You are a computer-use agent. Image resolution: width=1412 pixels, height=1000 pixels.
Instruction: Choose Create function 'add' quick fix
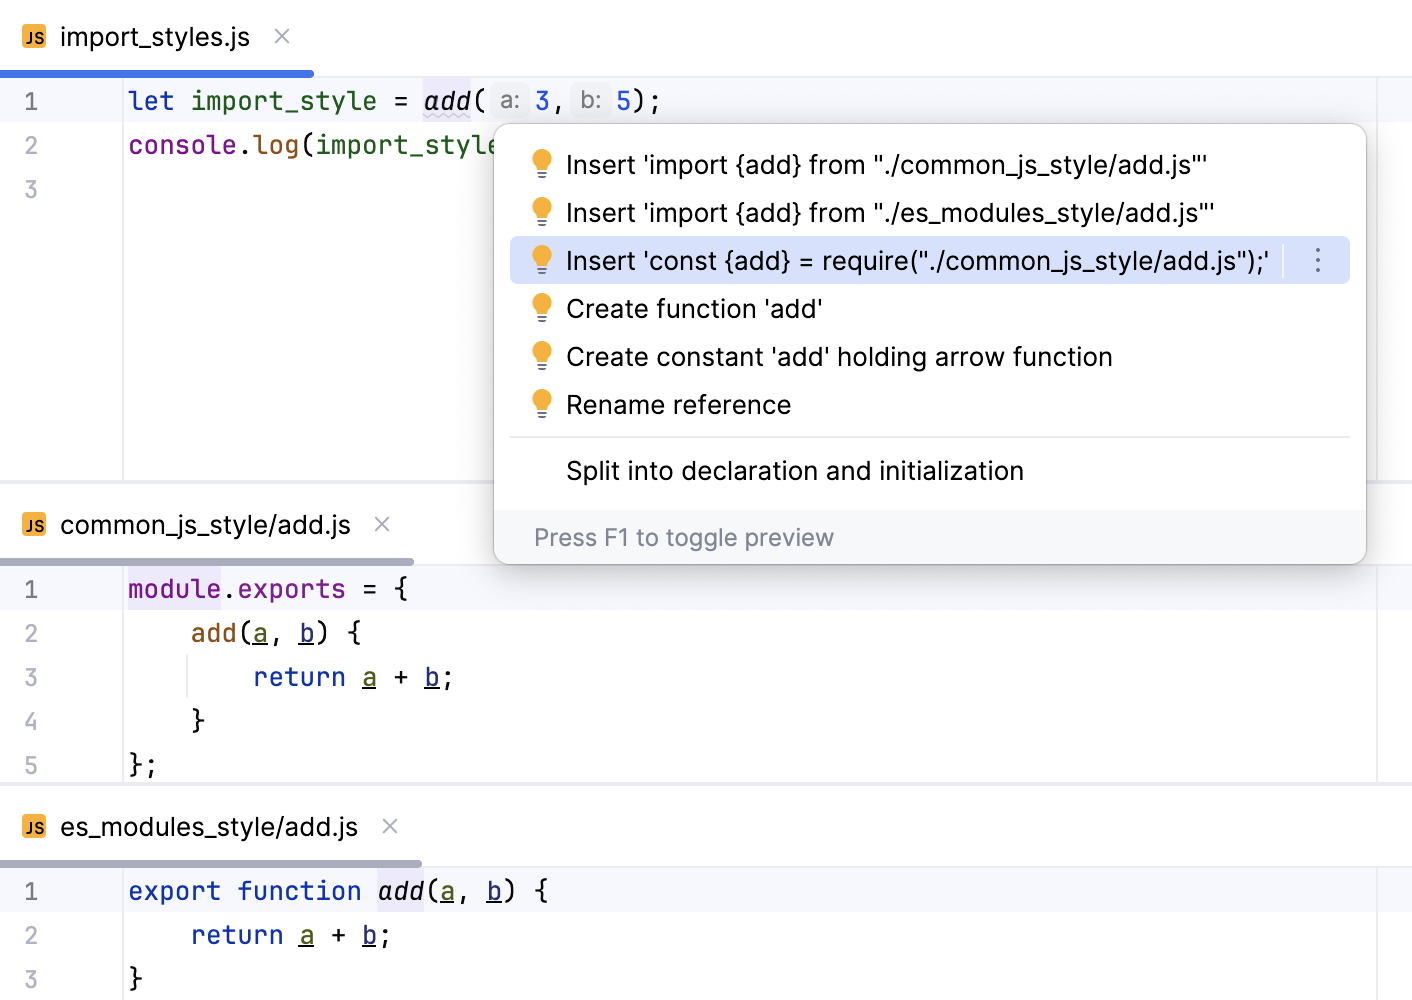click(x=930, y=308)
